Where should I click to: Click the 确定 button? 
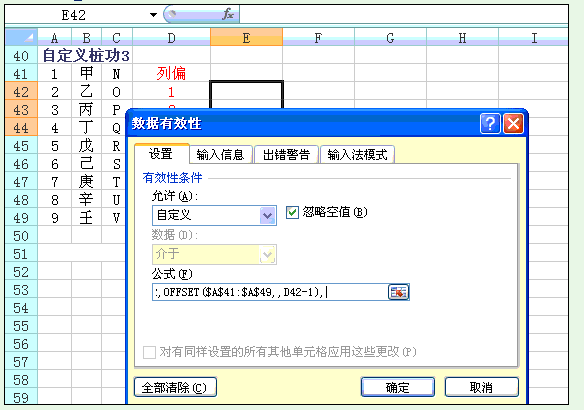(398, 387)
